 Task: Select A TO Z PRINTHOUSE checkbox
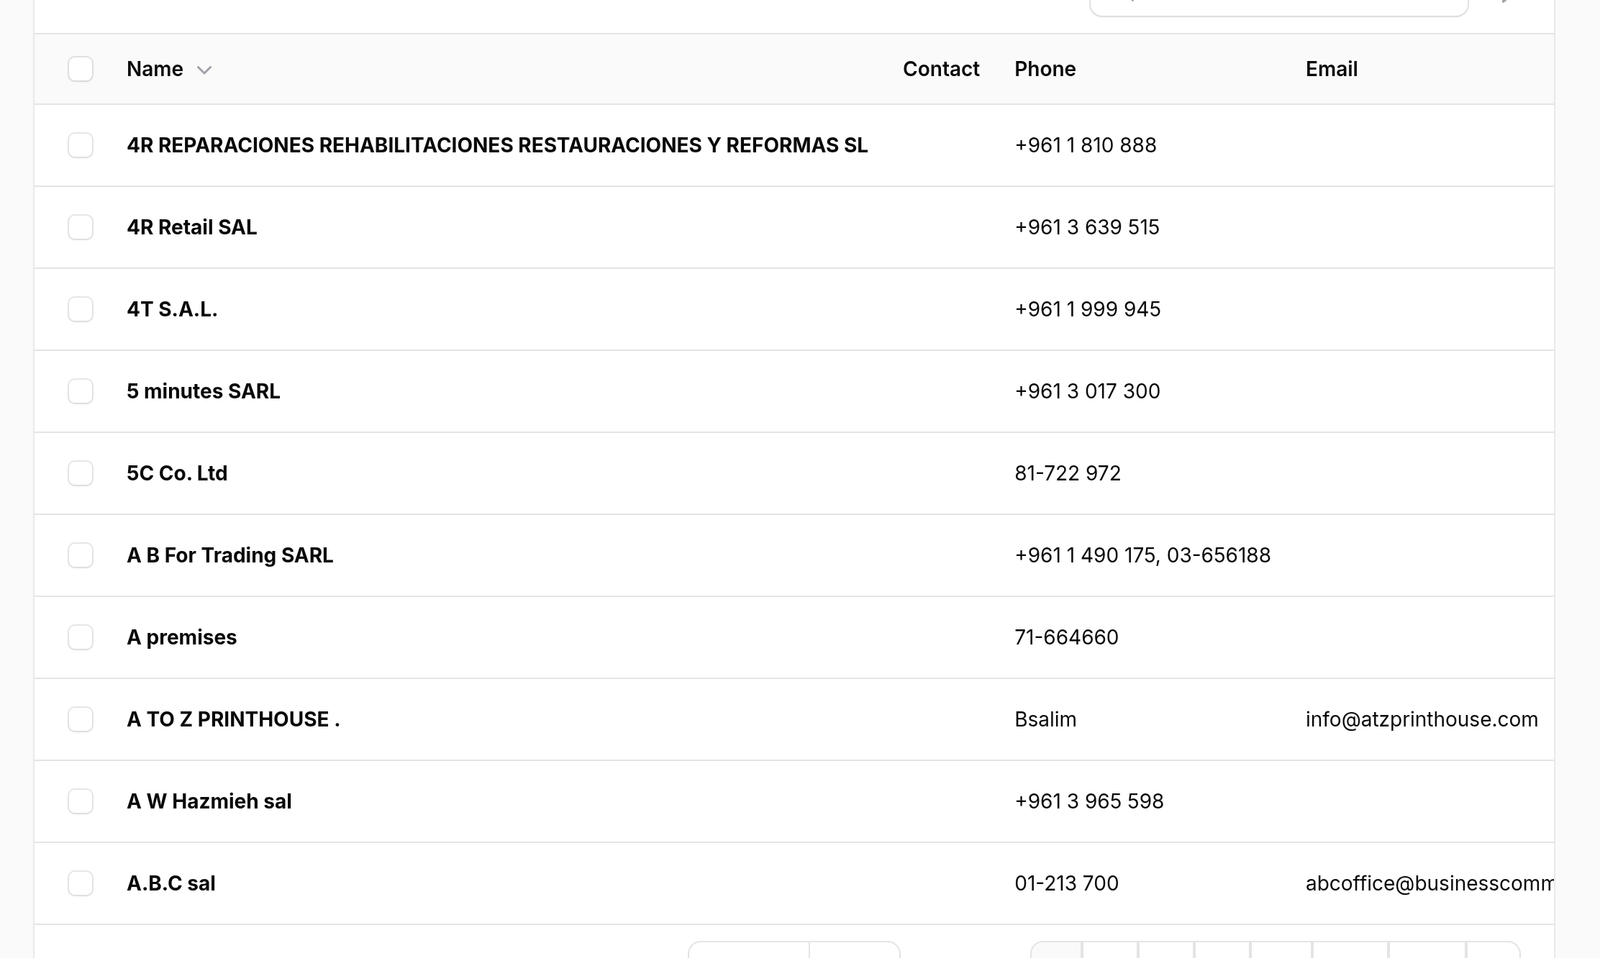tap(80, 719)
